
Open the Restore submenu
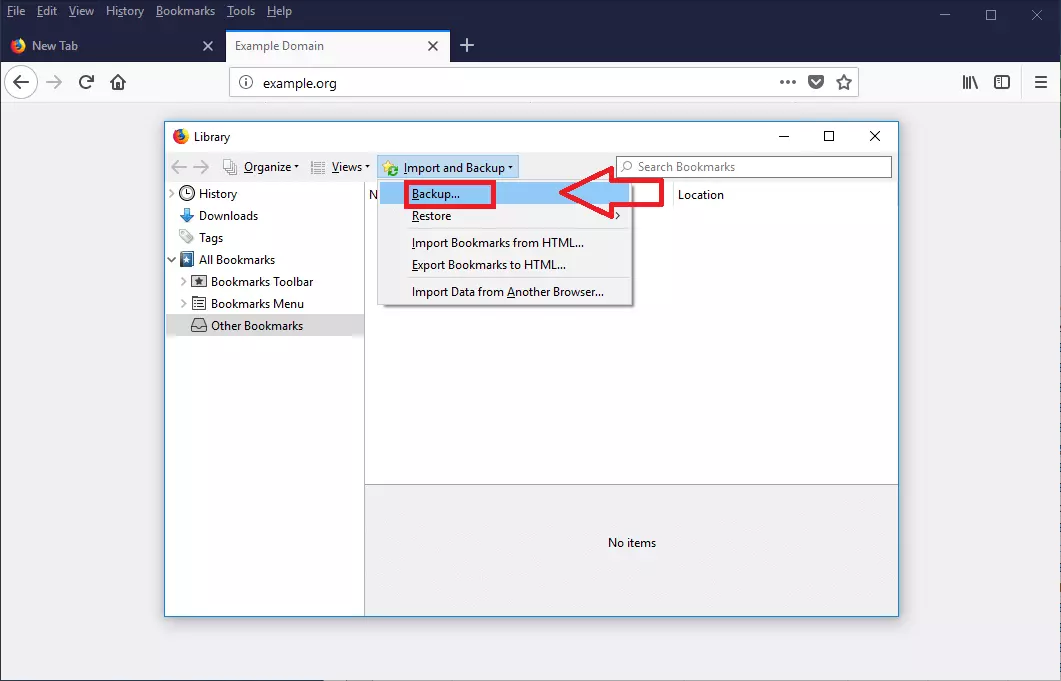click(x=505, y=216)
